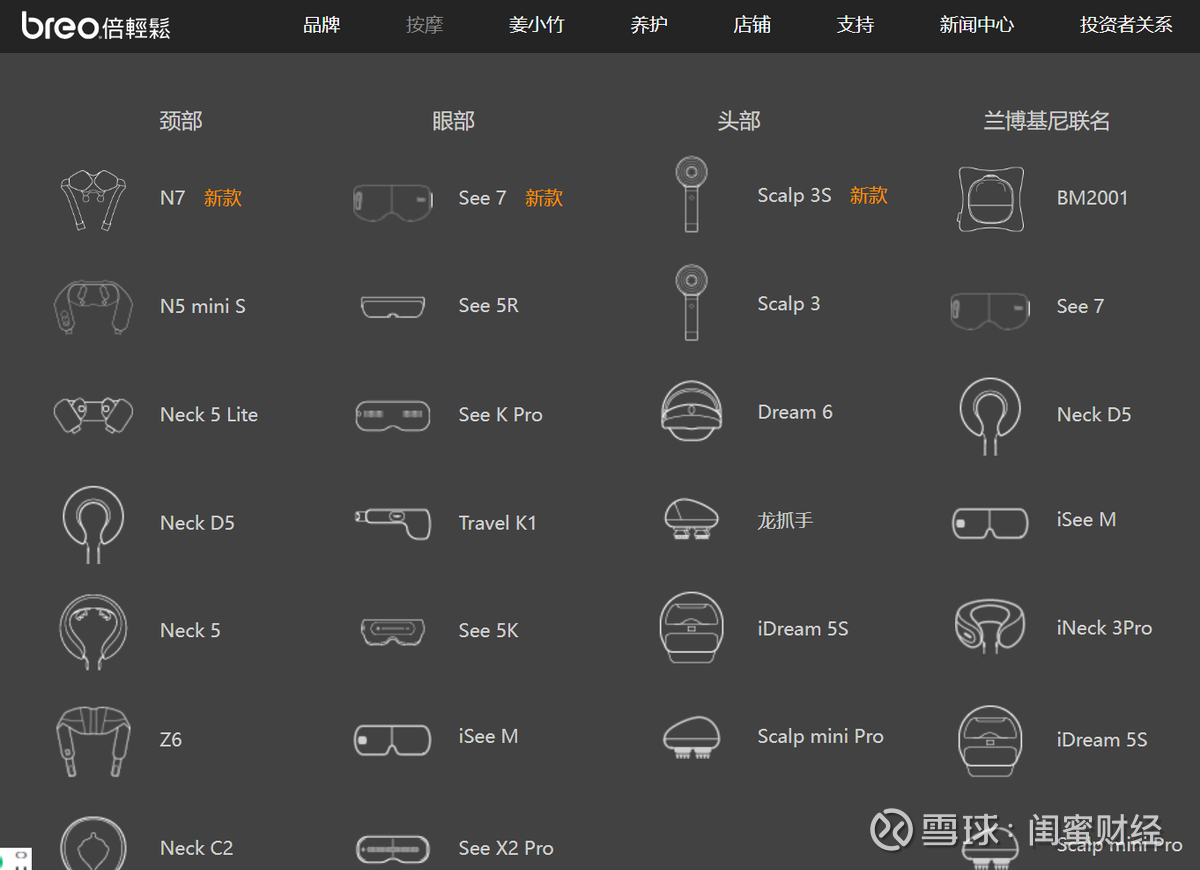
Task: Open the 投资者关系 menu
Action: pos(1127,25)
